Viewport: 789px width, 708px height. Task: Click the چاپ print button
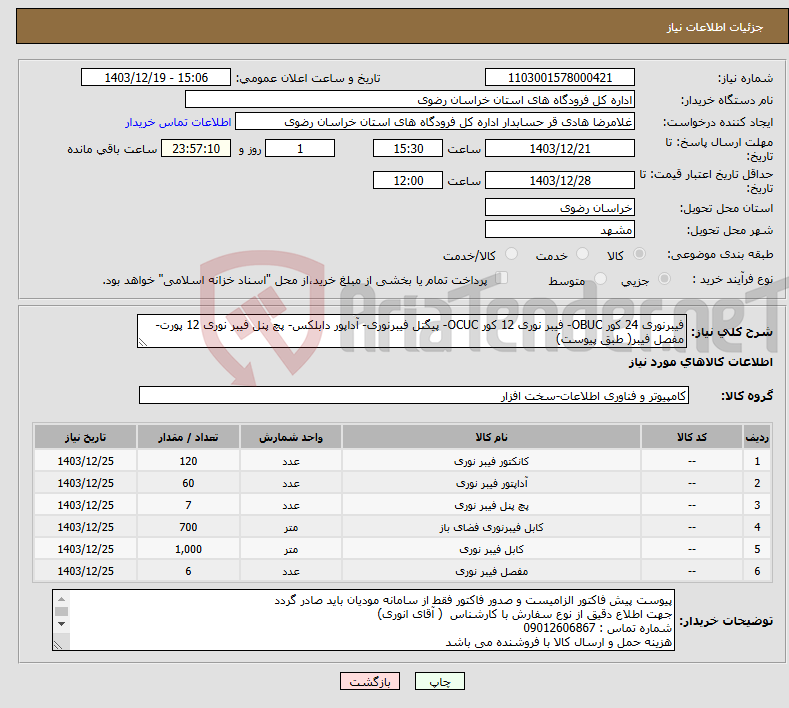[439, 681]
